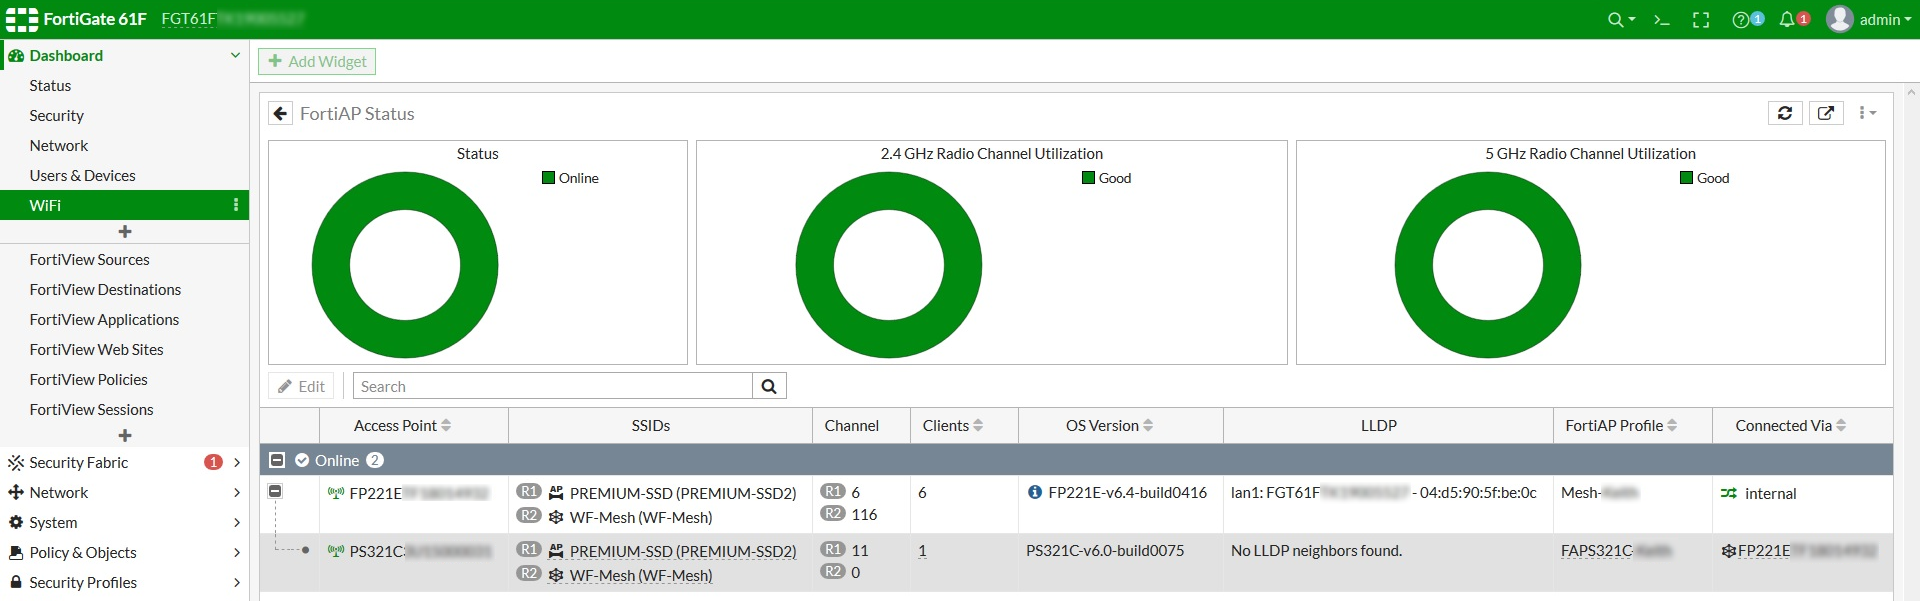This screenshot has width=1920, height=601.
Task: Add a monitor with the plus below FortiView Sessions
Action: click(125, 436)
